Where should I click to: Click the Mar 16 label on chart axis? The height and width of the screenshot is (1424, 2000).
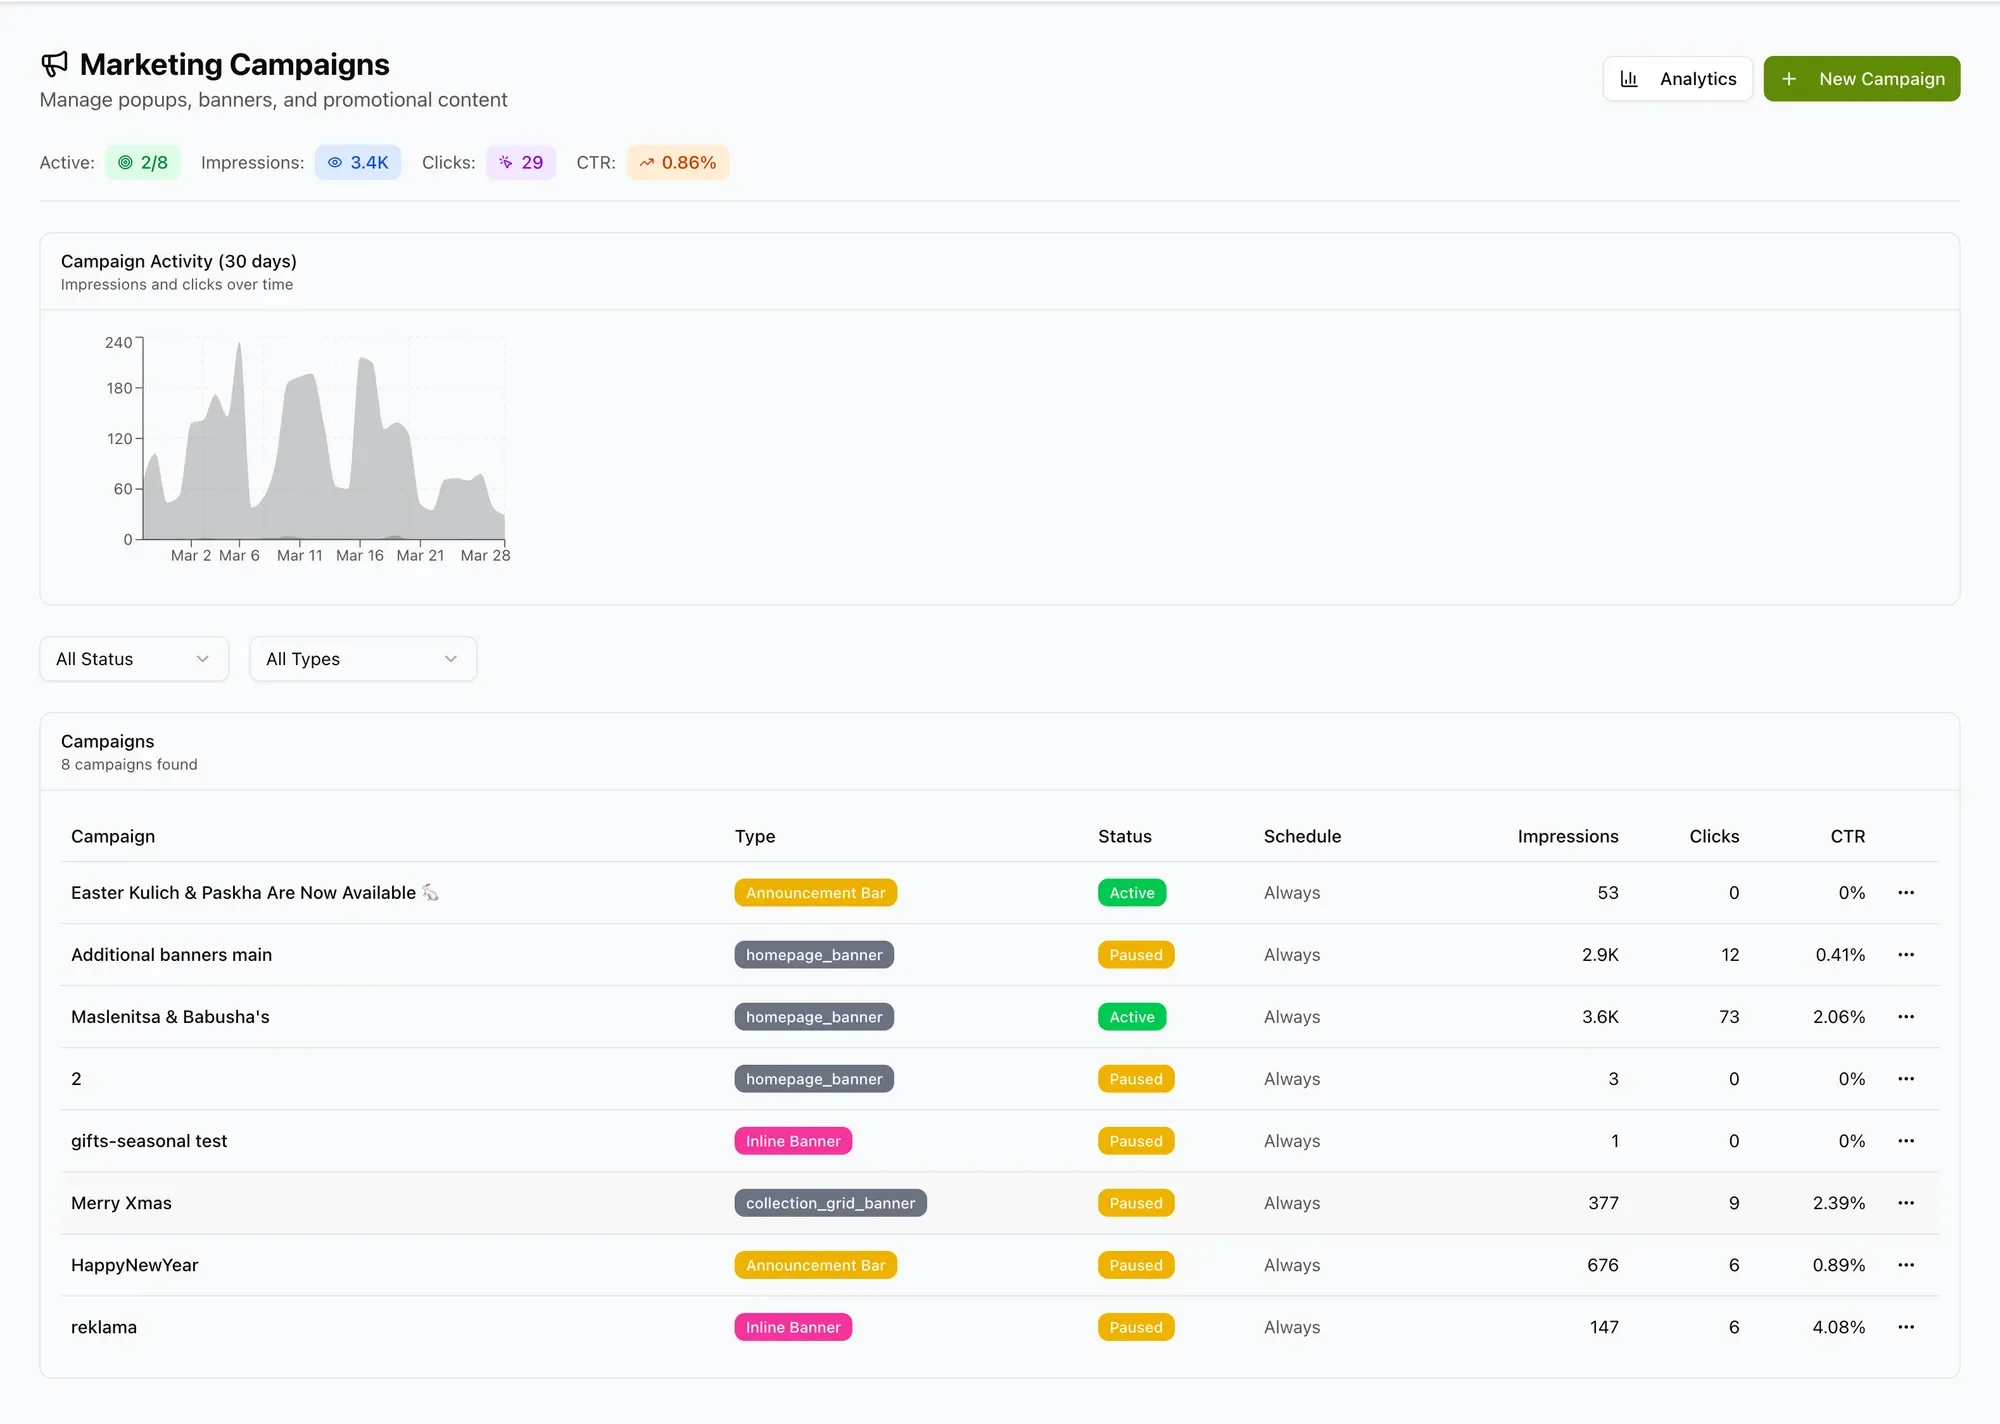360,555
